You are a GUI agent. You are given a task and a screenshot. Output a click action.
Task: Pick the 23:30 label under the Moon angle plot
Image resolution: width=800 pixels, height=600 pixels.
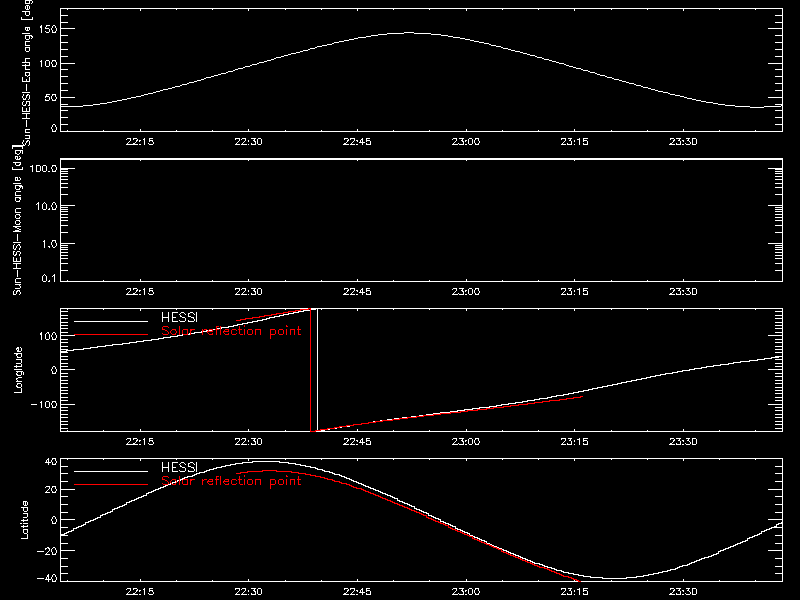(683, 292)
